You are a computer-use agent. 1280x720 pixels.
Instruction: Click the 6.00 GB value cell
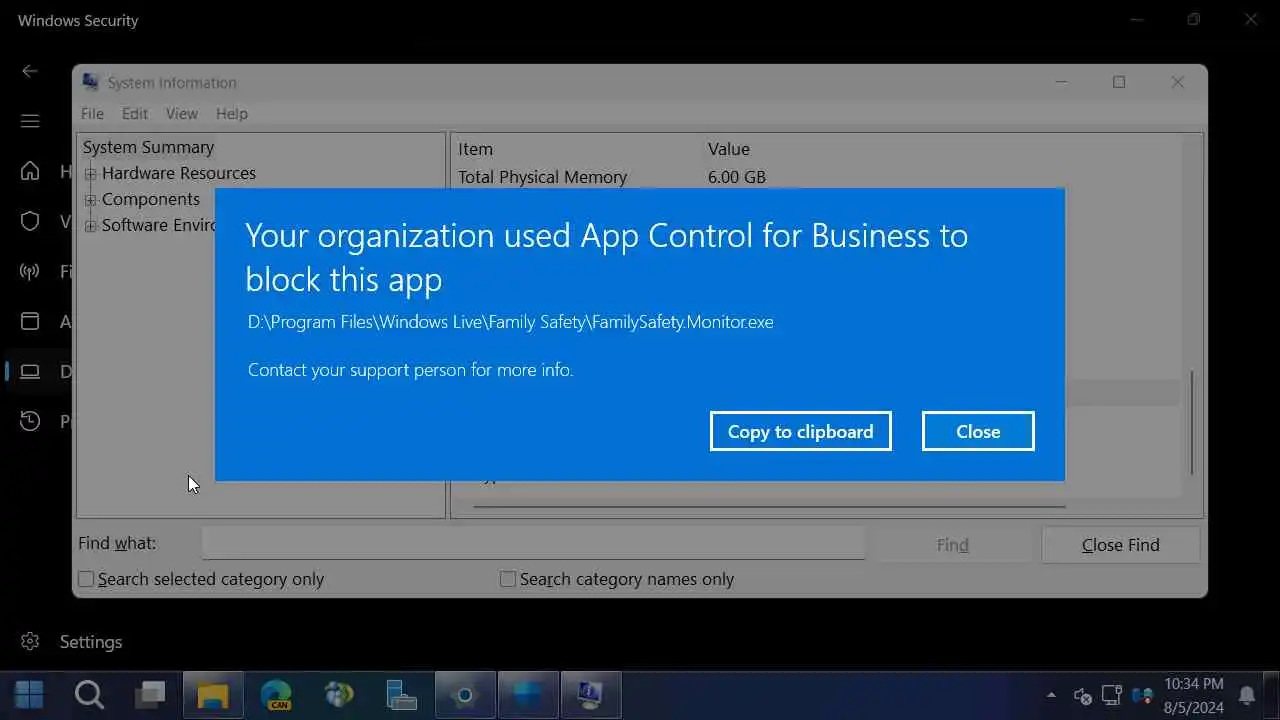(x=737, y=177)
